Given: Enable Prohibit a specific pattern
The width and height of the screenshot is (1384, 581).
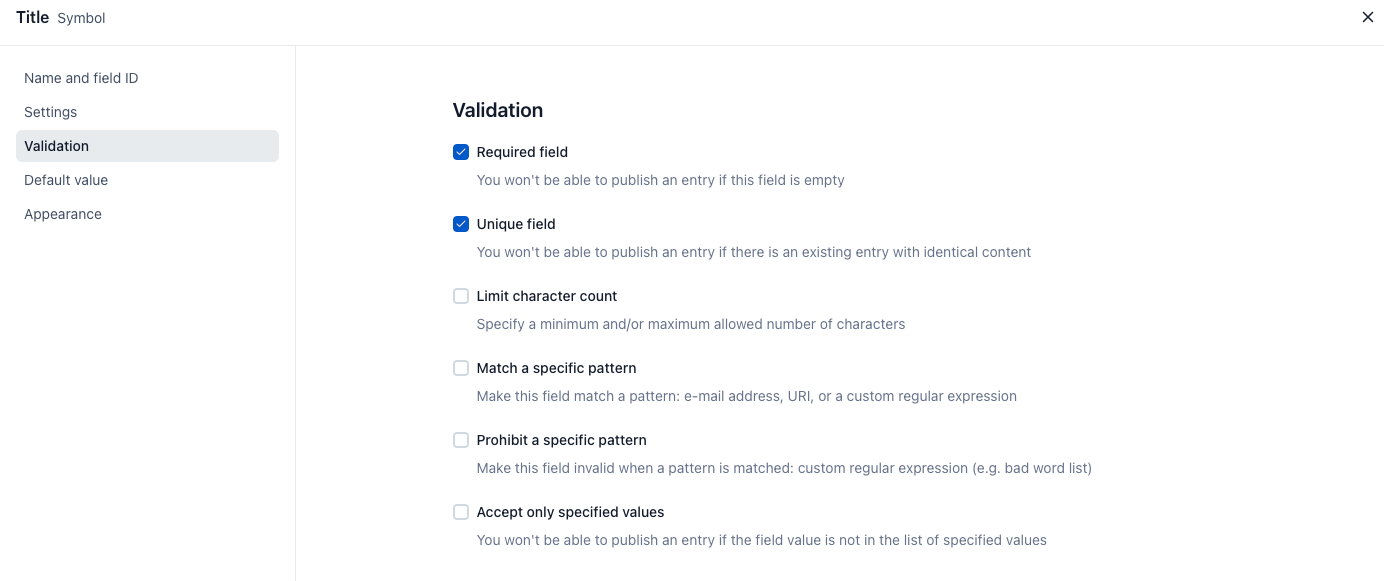Looking at the screenshot, I should [x=460, y=439].
